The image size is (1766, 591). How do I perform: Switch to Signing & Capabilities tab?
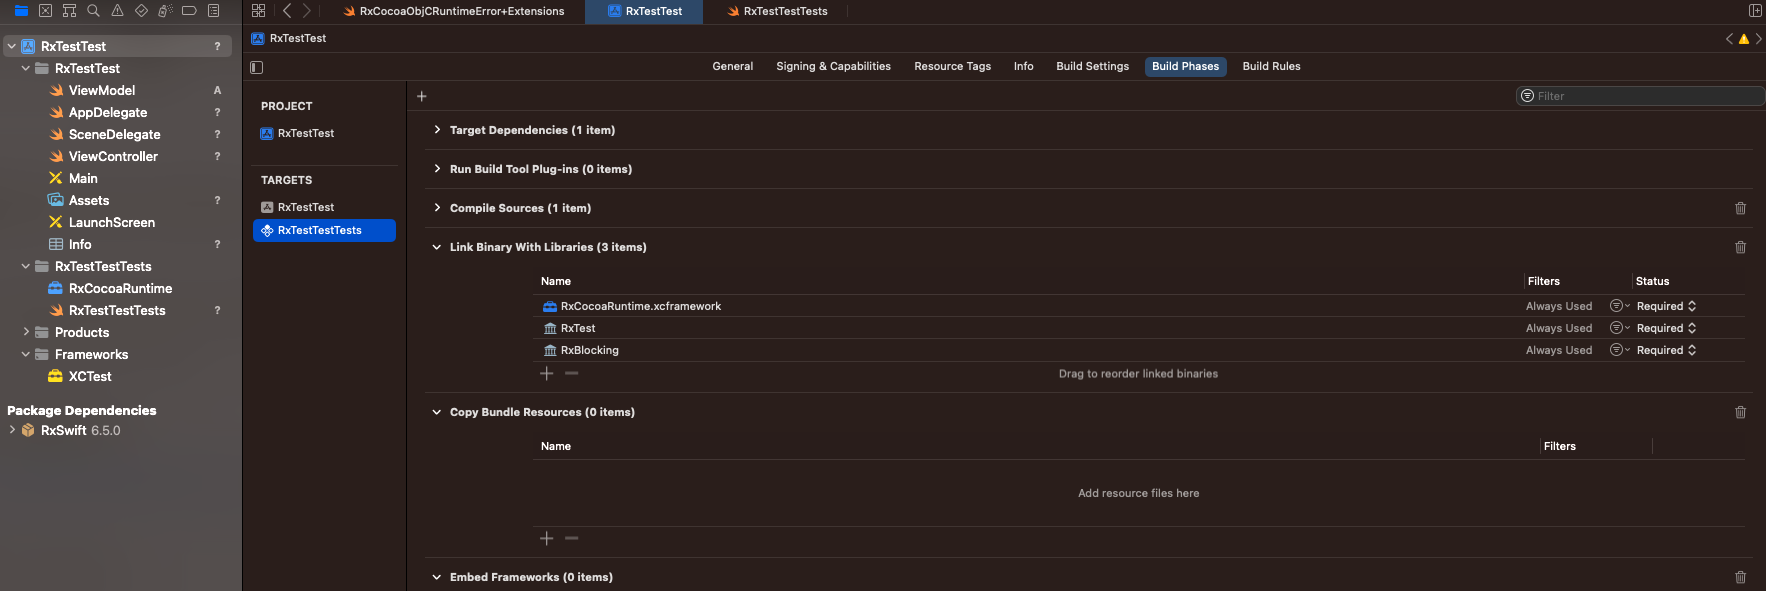click(833, 67)
